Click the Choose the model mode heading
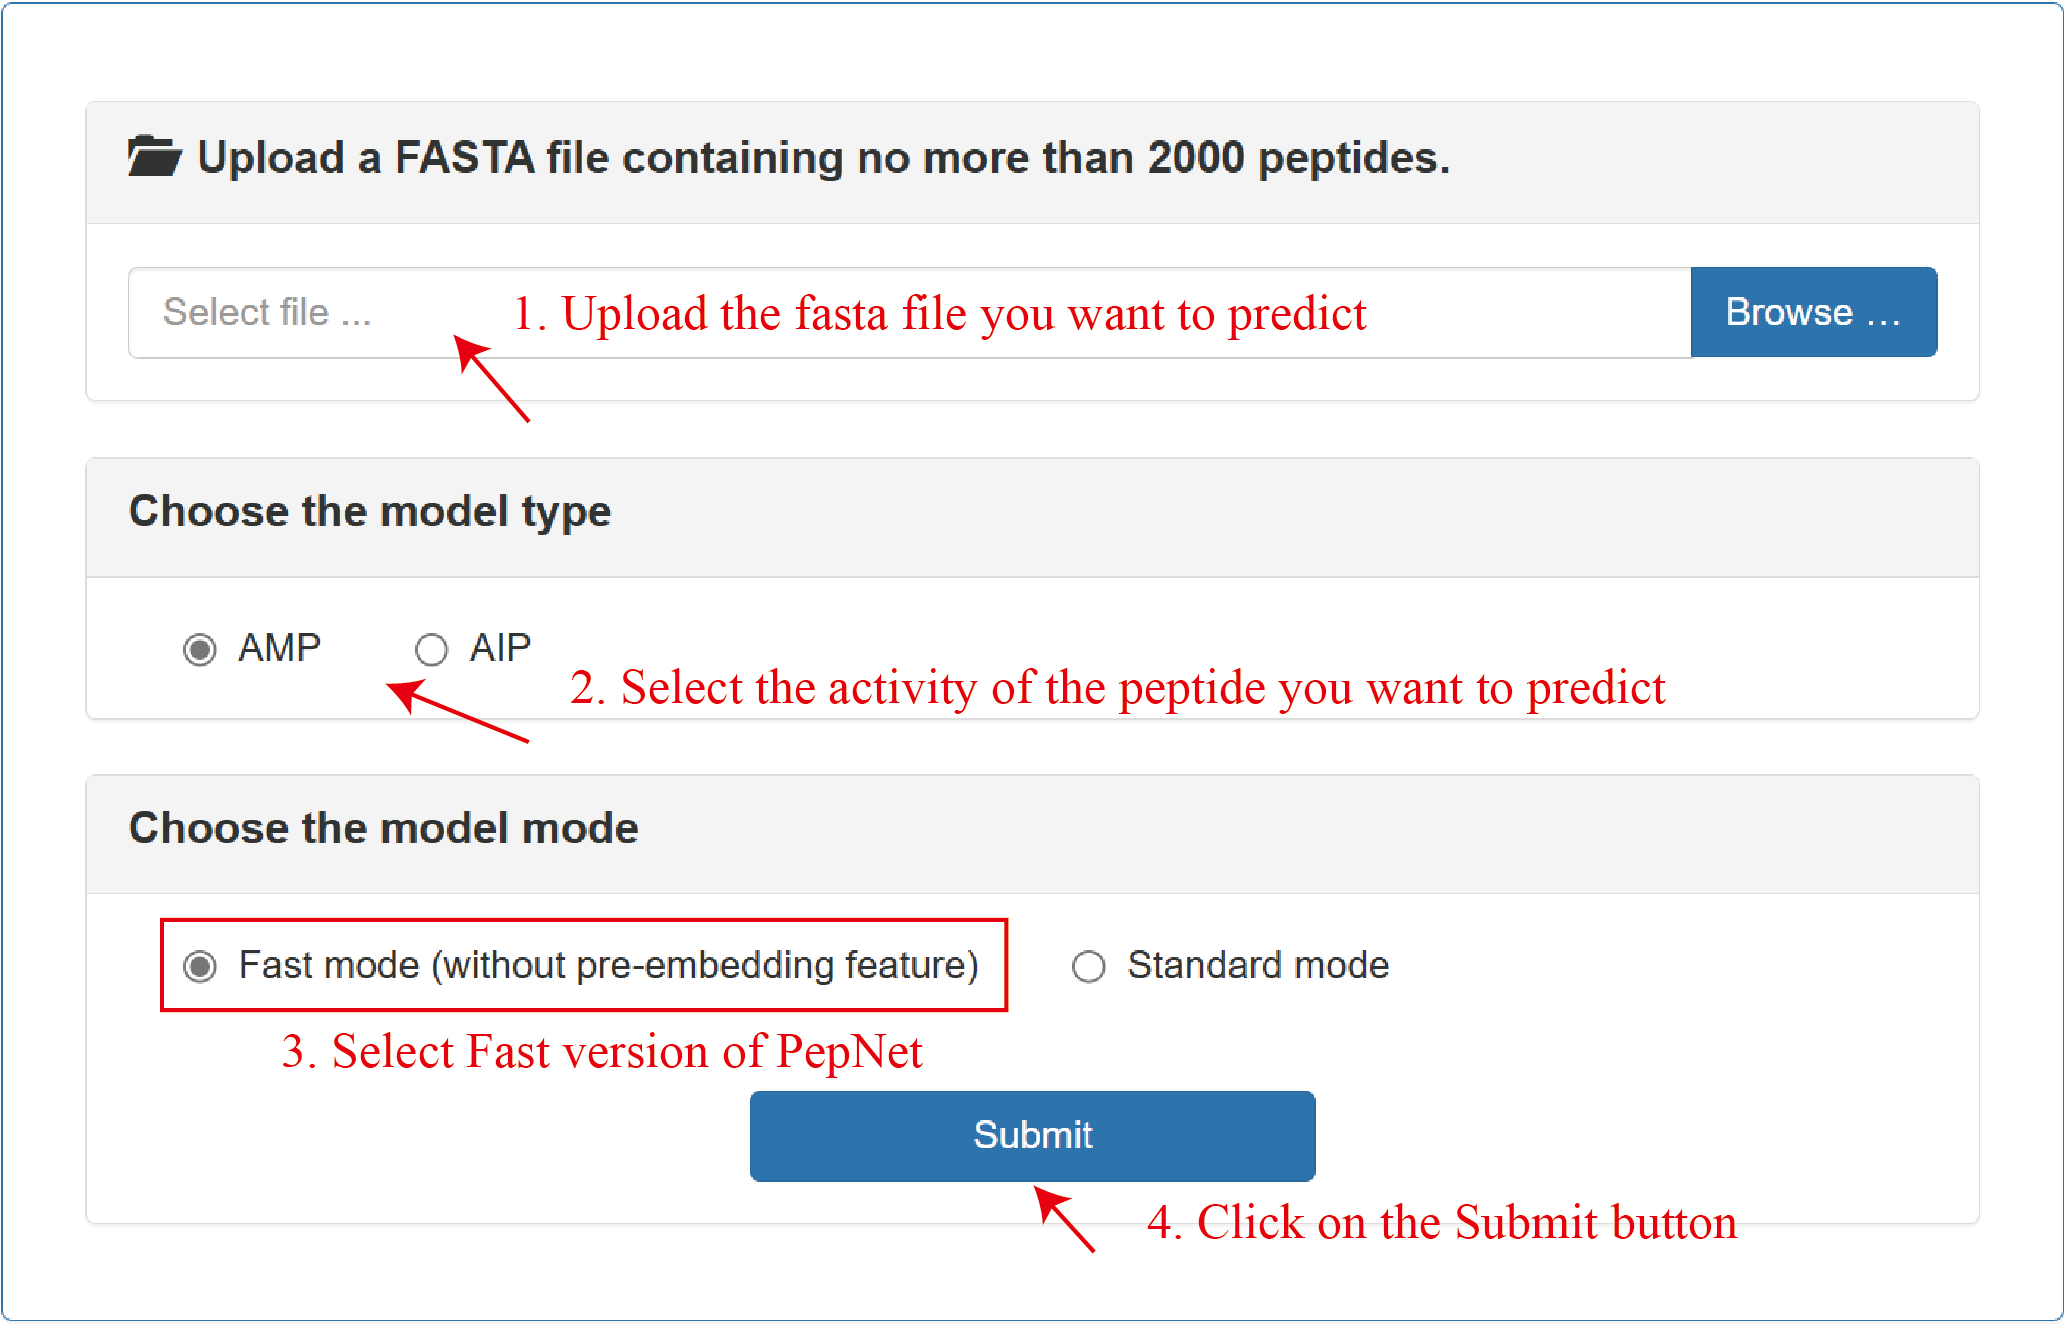Image resolution: width=2067 pixels, height=1324 pixels. 383,828
